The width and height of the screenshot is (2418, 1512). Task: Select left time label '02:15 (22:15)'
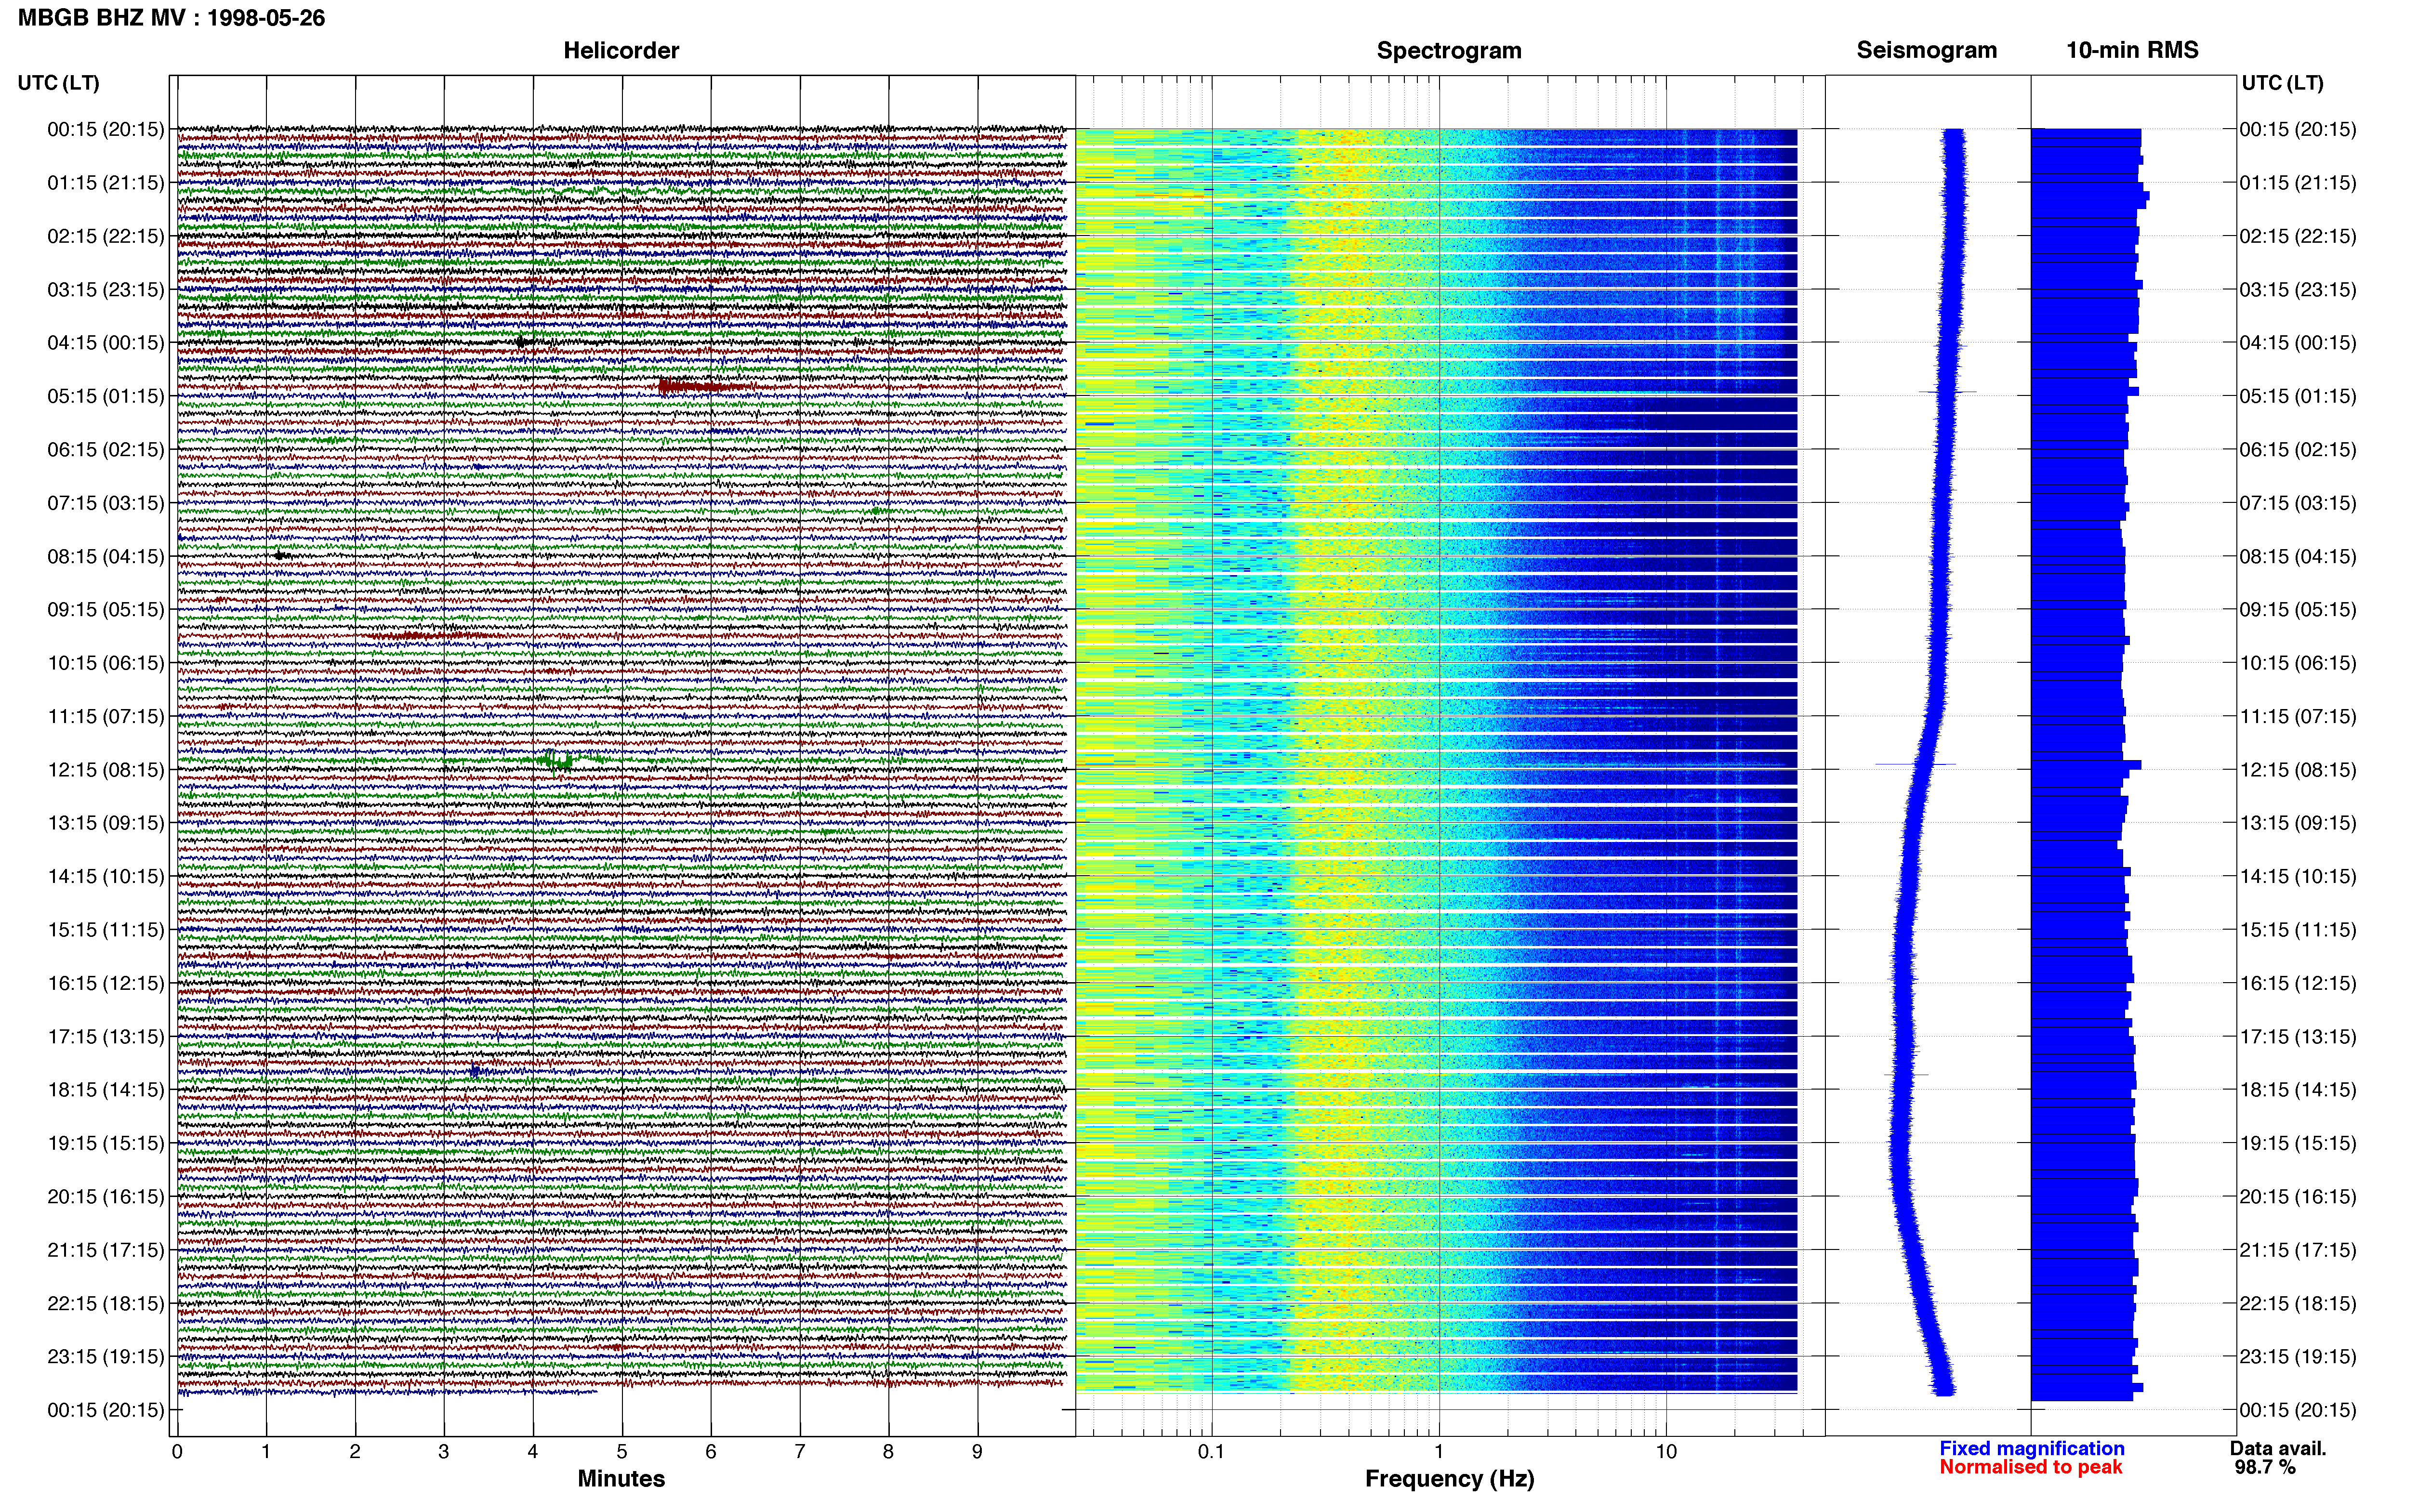pyautogui.click(x=105, y=236)
